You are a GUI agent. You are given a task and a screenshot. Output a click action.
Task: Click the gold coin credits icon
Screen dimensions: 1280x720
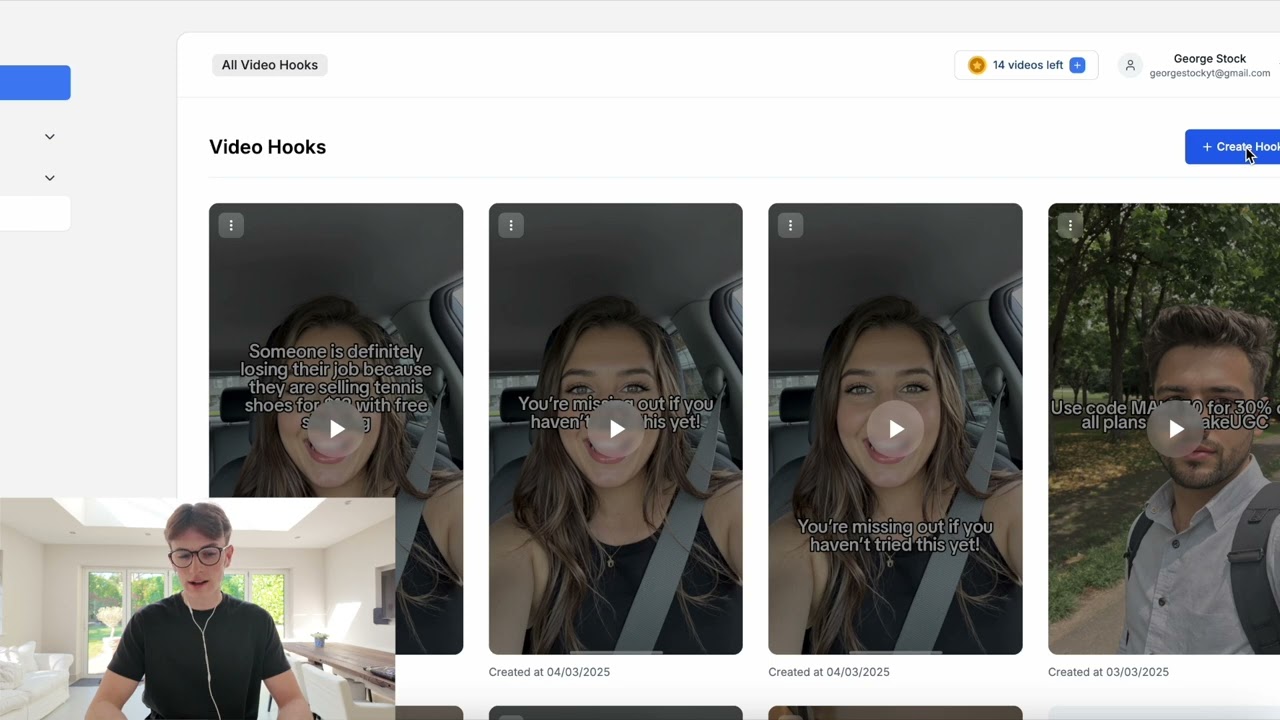(977, 65)
